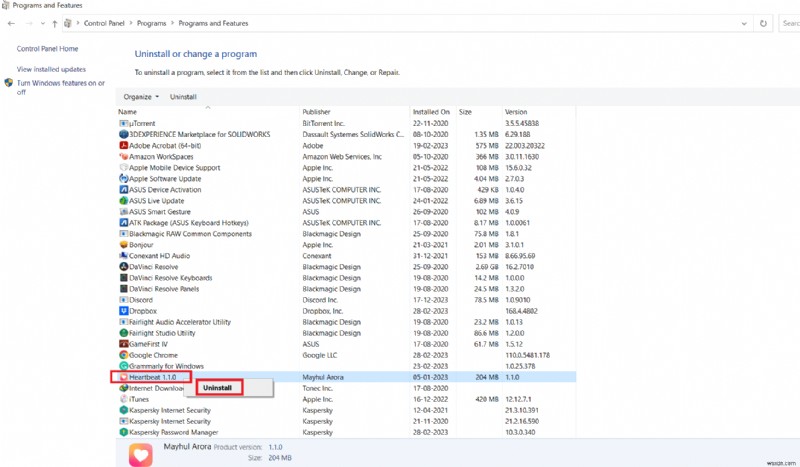The width and height of the screenshot is (800, 467).
Task: Select the DaVinci Resolve Panels row
Action: (346, 289)
